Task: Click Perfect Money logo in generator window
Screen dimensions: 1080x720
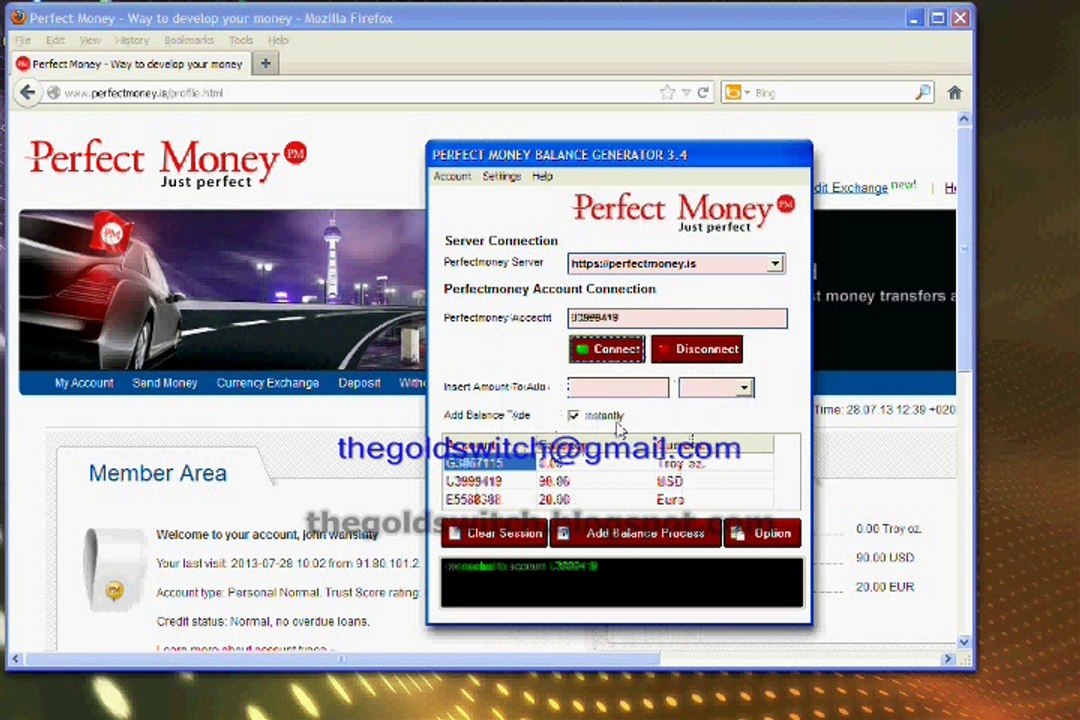Action: [684, 212]
